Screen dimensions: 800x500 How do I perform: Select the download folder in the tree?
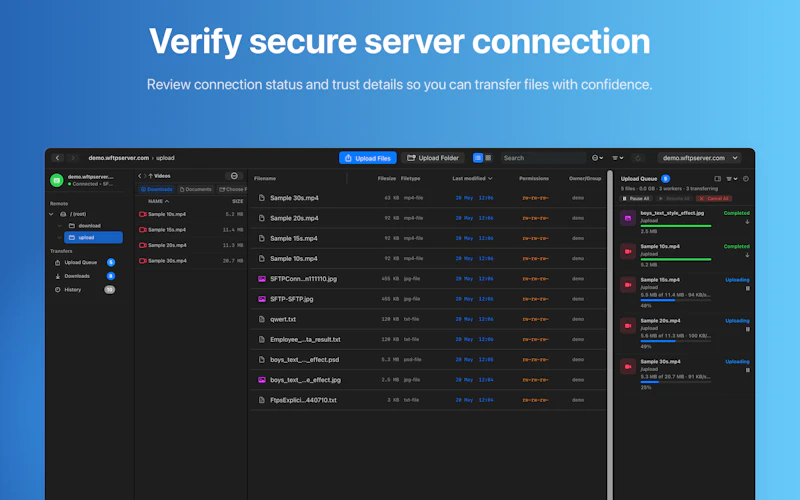tap(90, 226)
